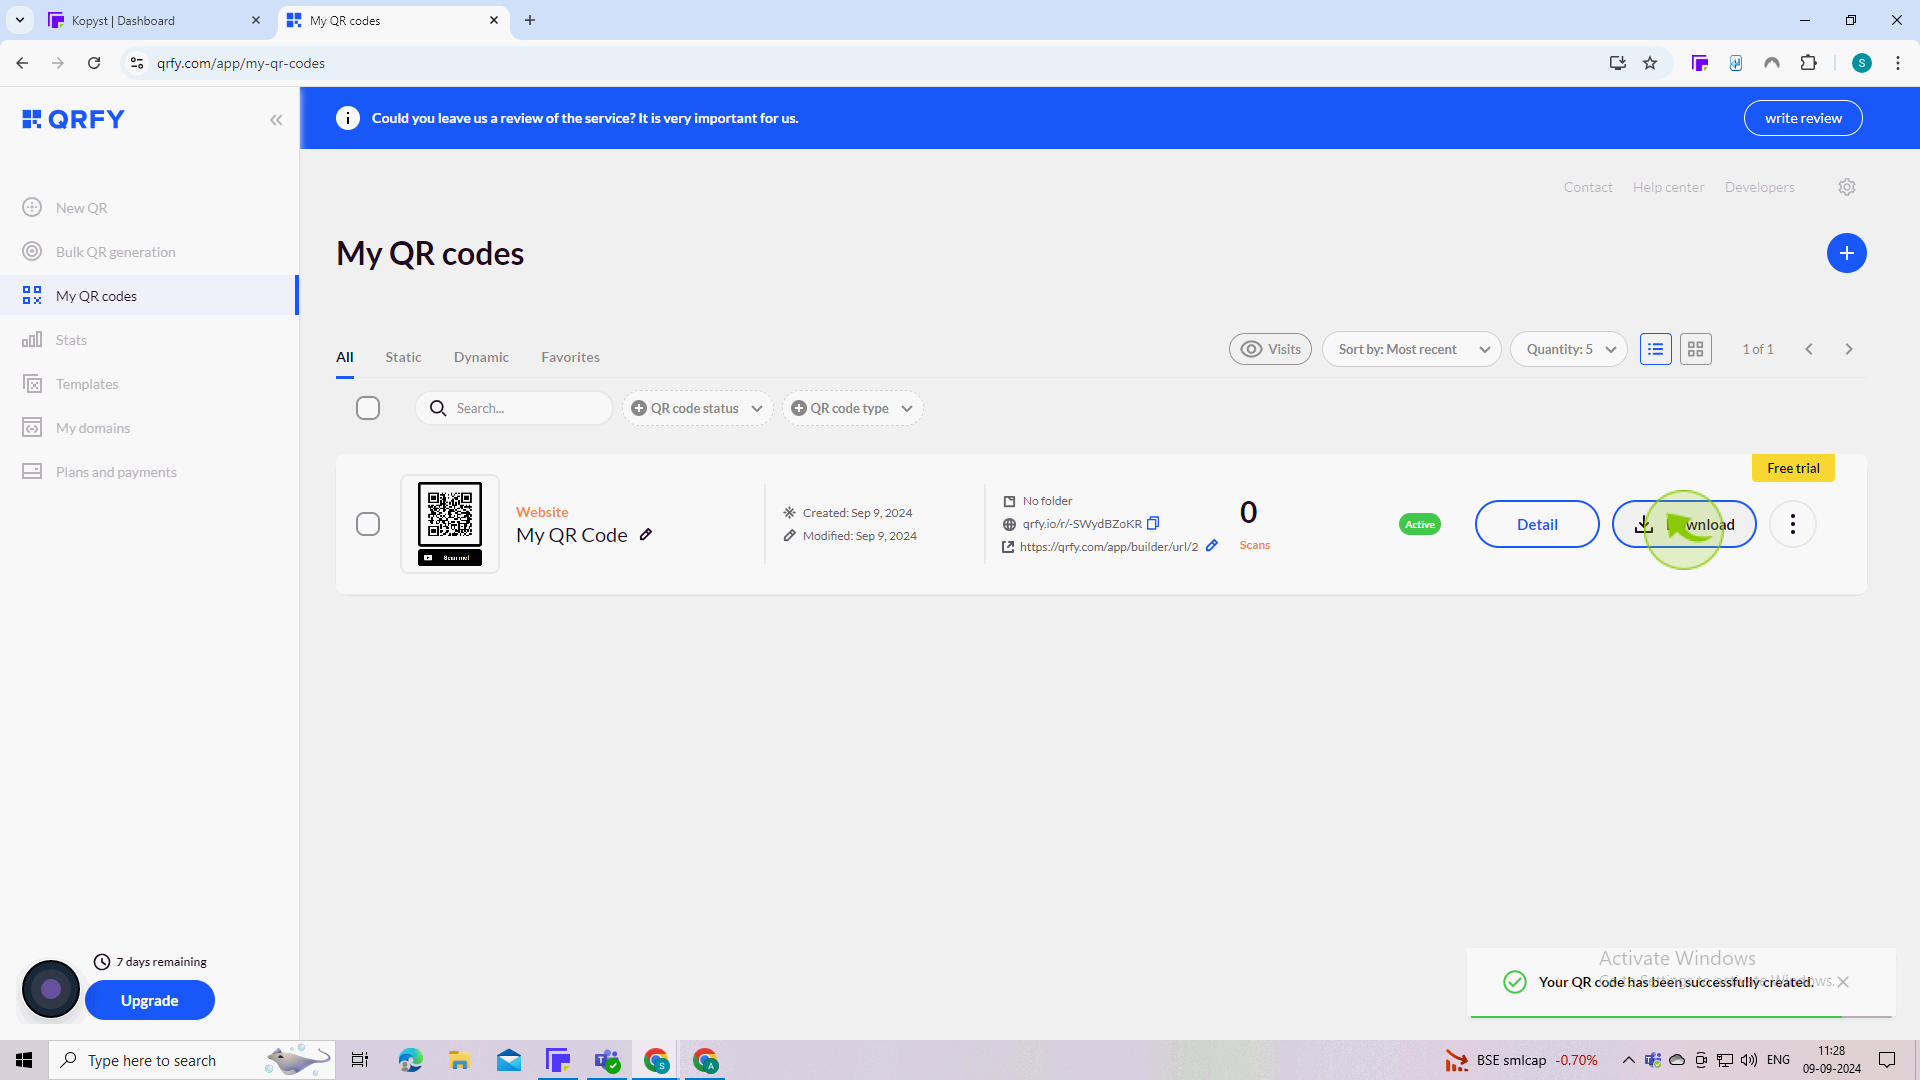Screen dimensions: 1920x1080
Task: Click the Active status badge
Action: (1419, 524)
